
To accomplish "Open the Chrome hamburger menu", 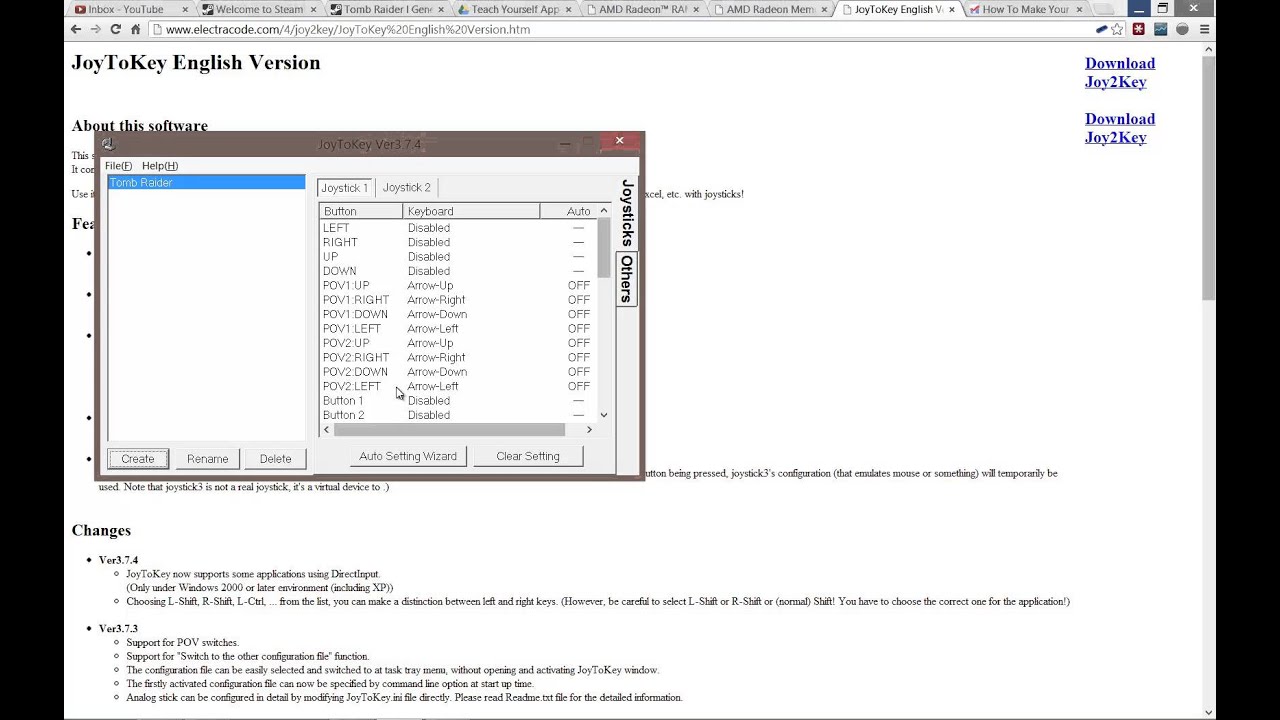I will coord(1204,29).
